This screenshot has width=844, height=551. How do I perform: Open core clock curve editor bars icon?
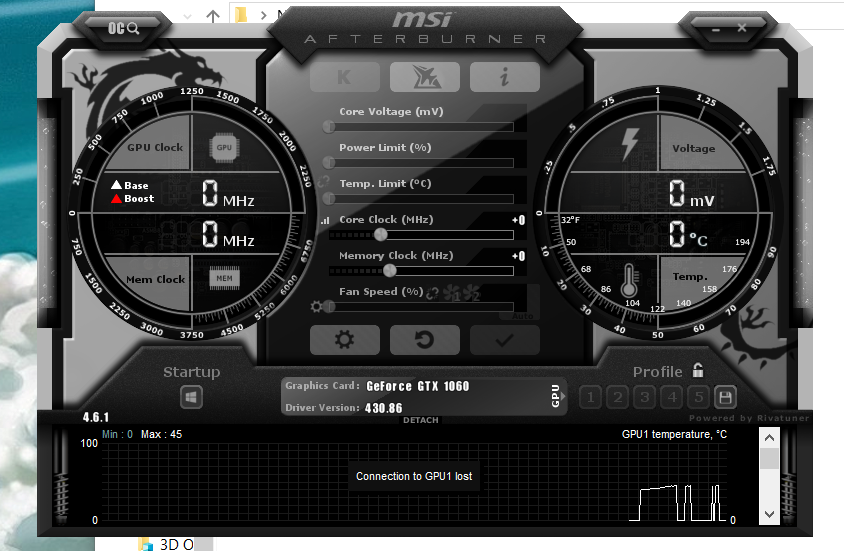[x=325, y=220]
